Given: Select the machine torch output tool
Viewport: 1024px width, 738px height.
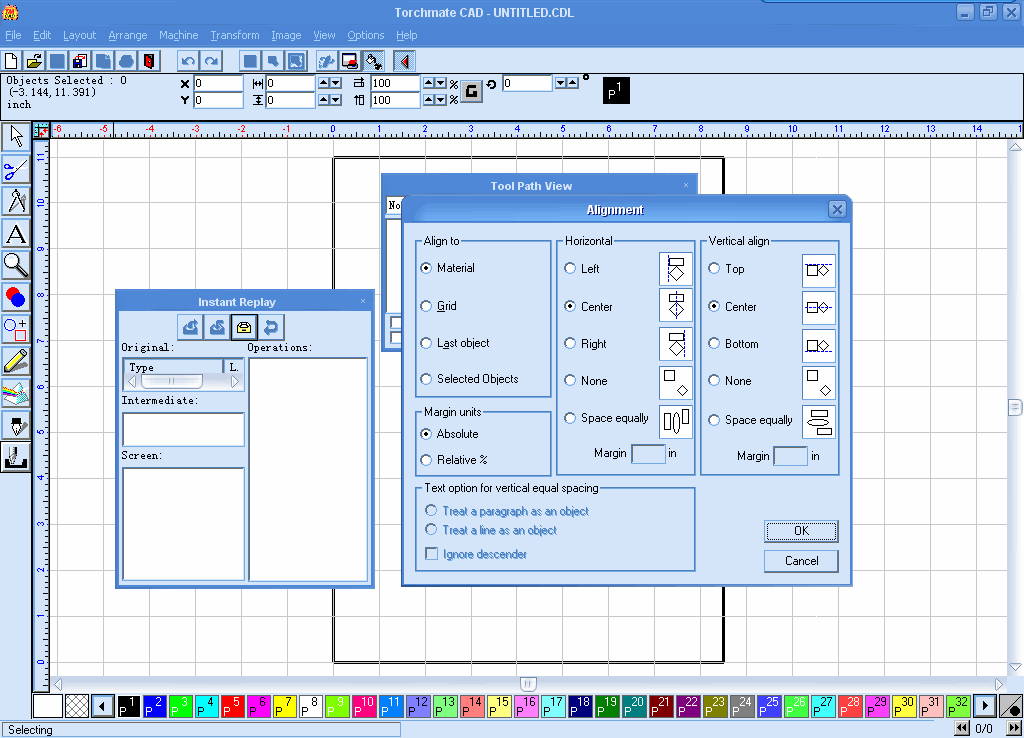Looking at the screenshot, I should tap(16, 457).
